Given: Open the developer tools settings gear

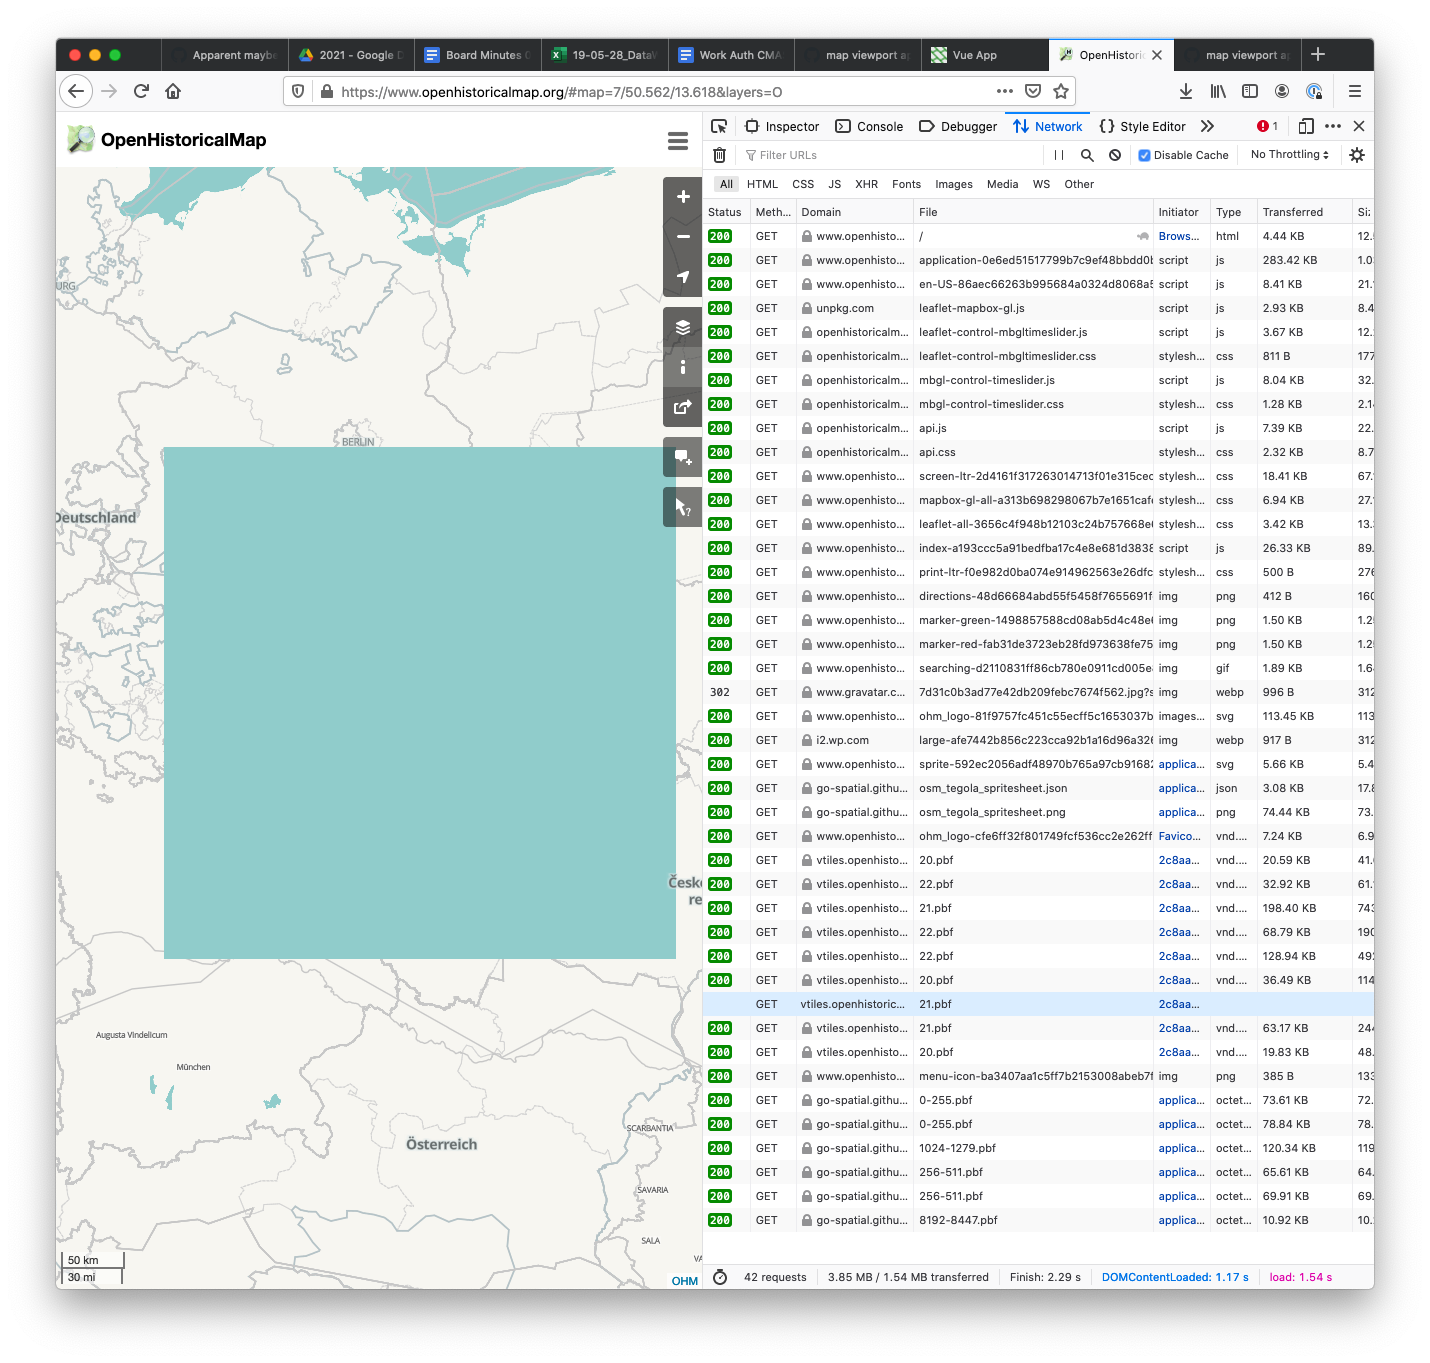Looking at the screenshot, I should click(x=1357, y=155).
